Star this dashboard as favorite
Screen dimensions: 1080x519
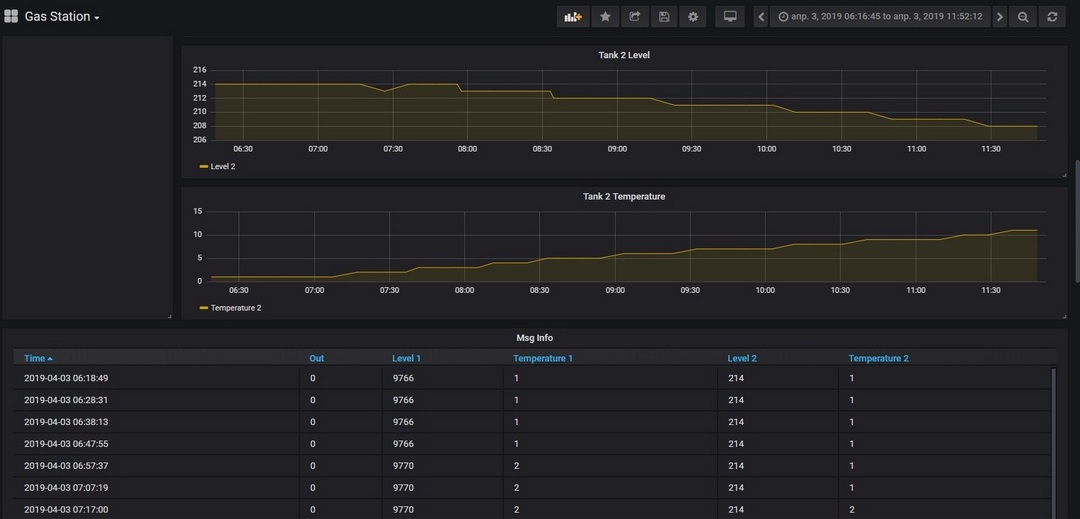point(605,17)
